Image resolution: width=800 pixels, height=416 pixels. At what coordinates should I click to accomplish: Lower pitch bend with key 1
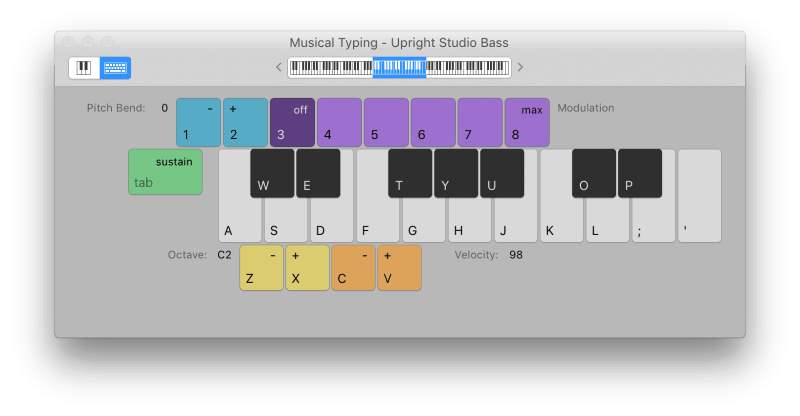198,123
